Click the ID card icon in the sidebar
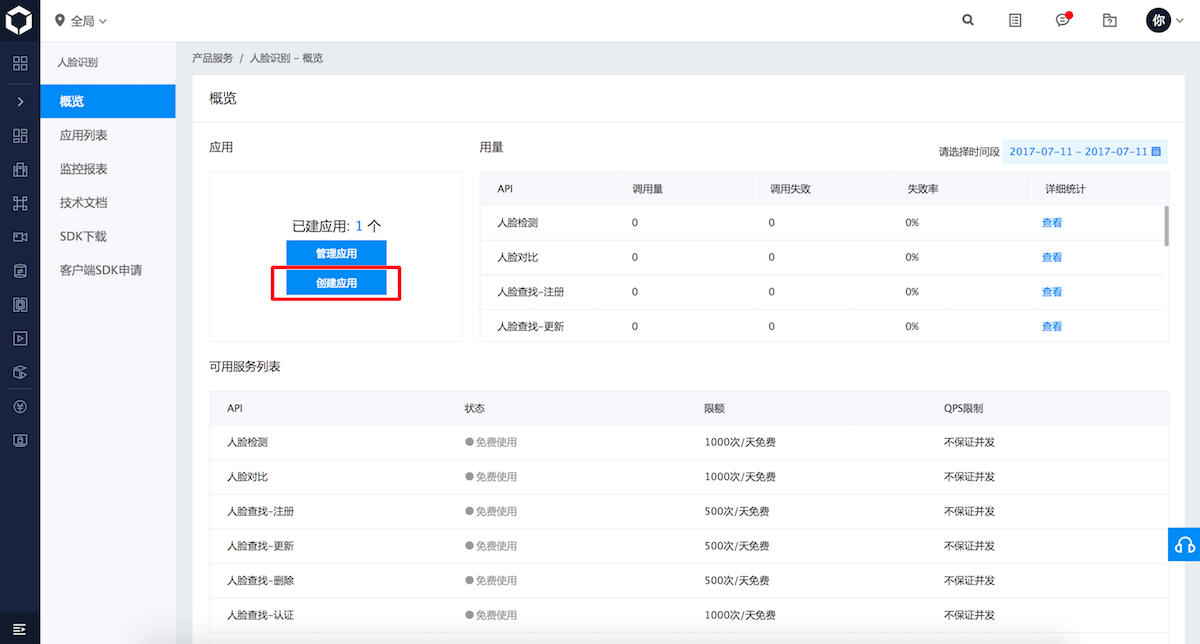The width and height of the screenshot is (1200, 644). (19, 440)
